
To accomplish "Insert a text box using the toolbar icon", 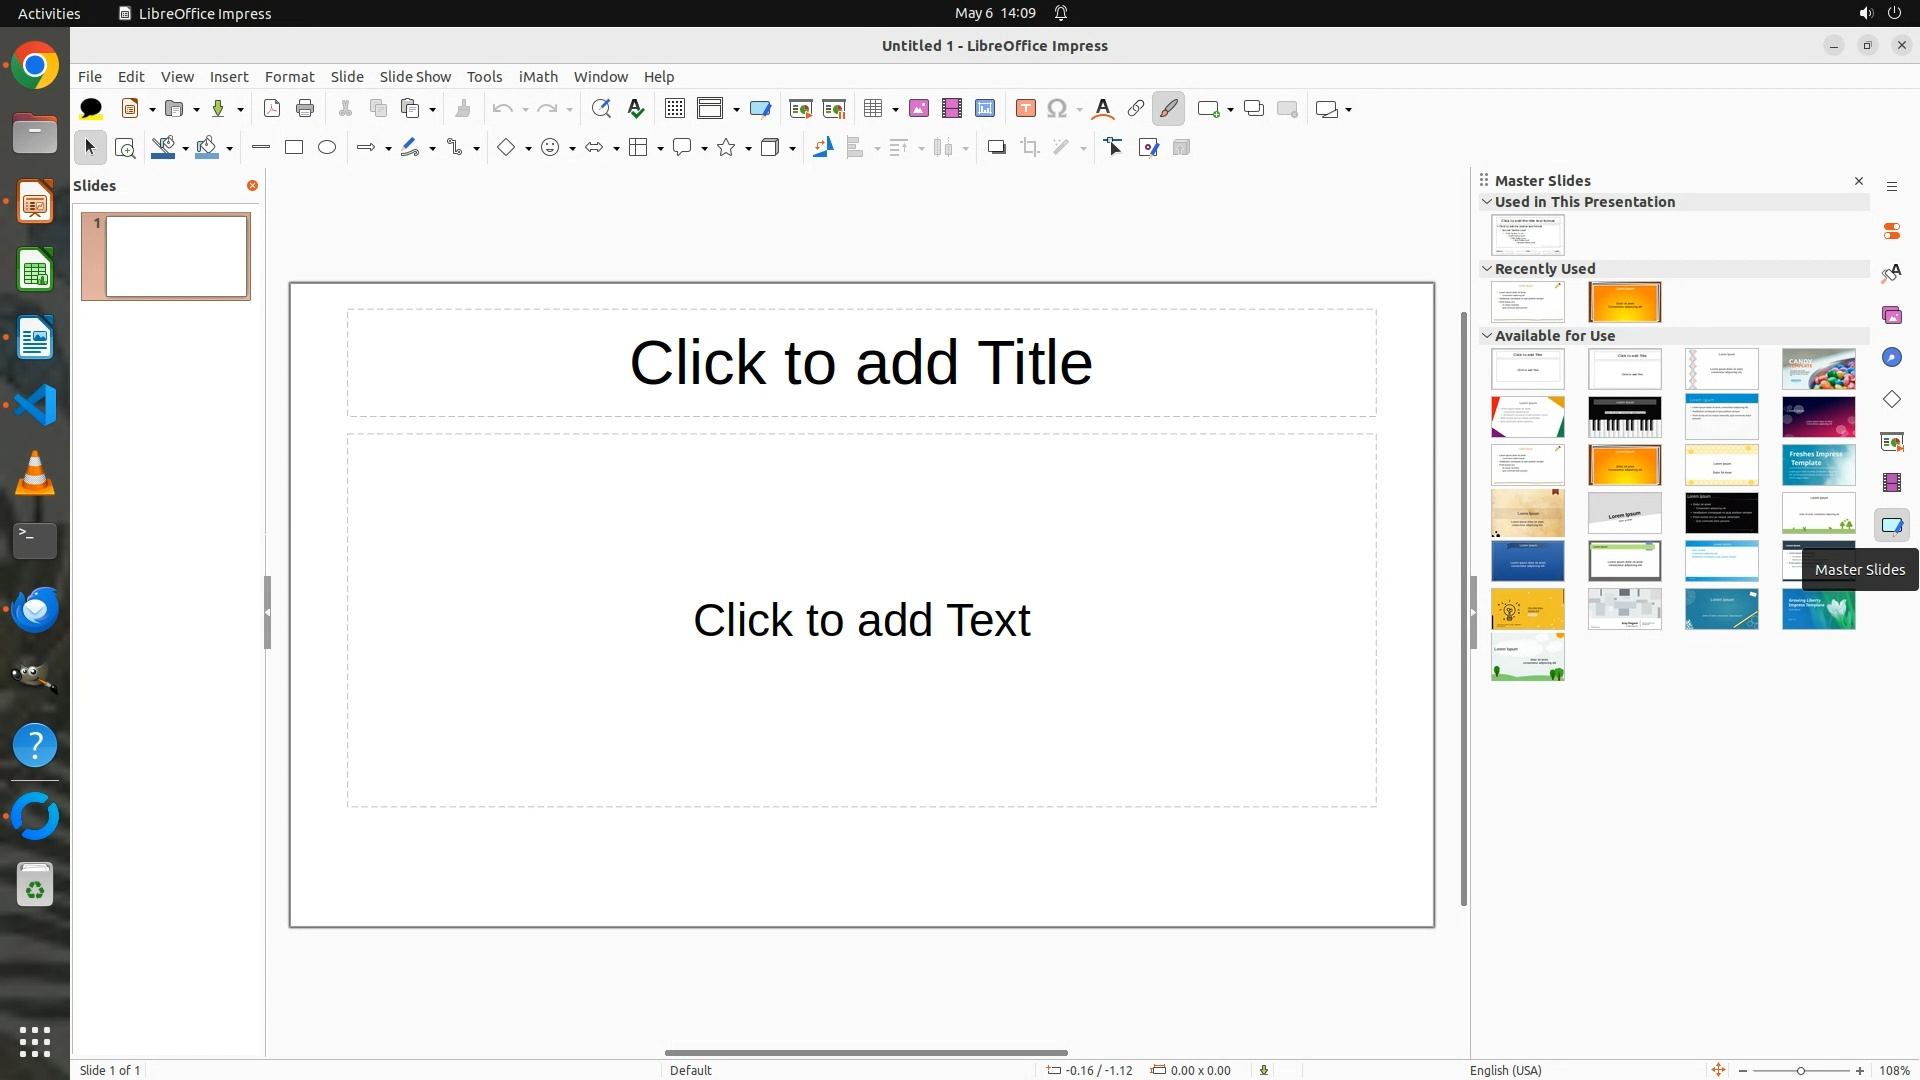I will tap(1025, 109).
